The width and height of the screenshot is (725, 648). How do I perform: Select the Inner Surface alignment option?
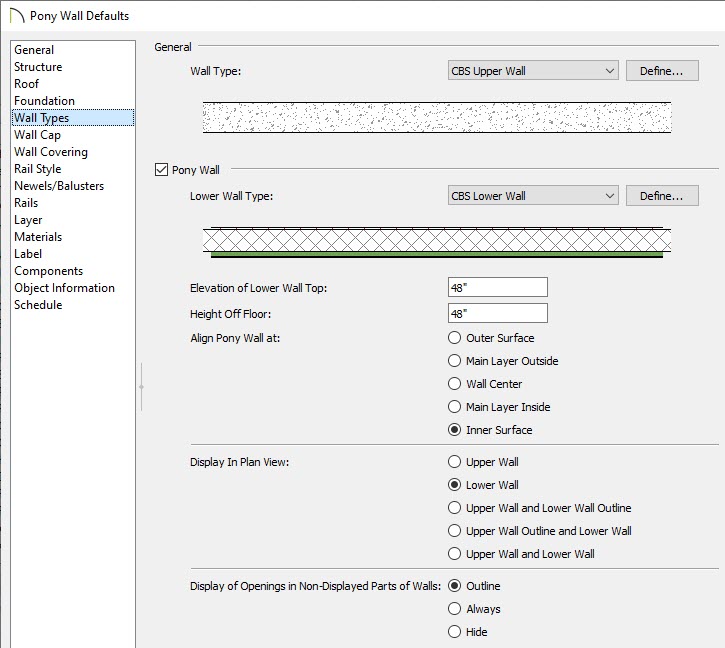coord(455,430)
